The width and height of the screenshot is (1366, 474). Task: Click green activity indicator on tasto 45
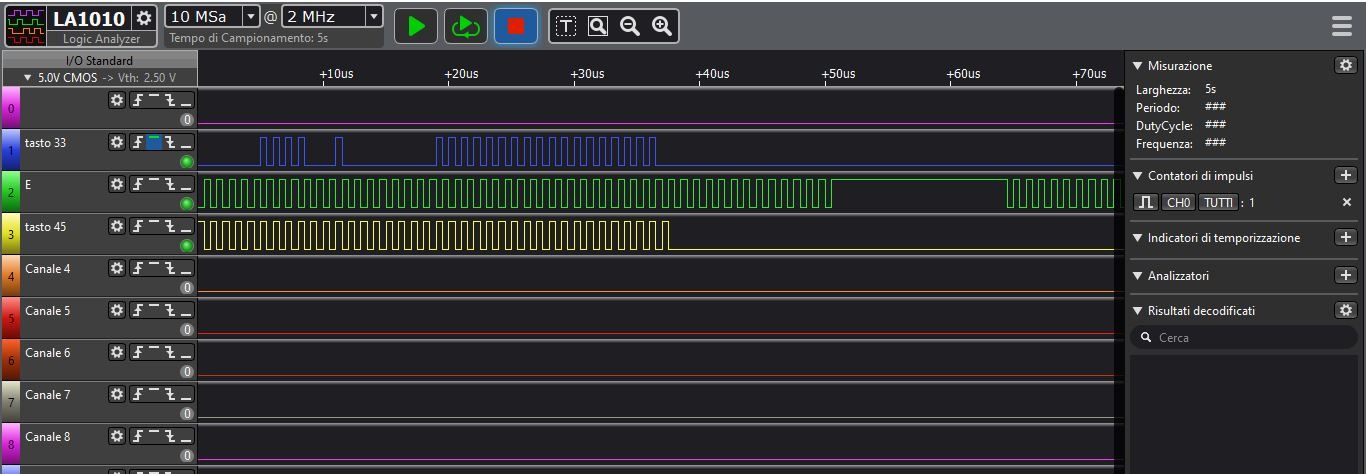point(186,246)
